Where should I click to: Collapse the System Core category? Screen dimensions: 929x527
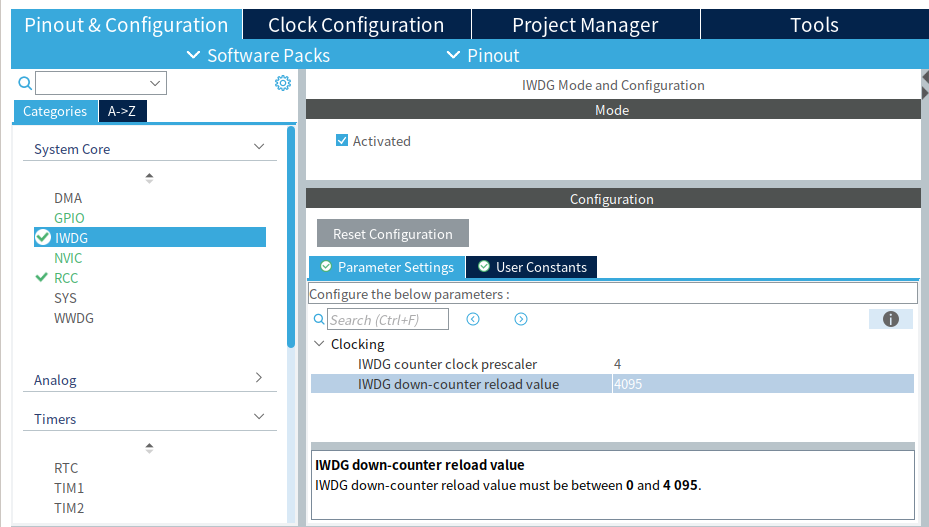259,148
